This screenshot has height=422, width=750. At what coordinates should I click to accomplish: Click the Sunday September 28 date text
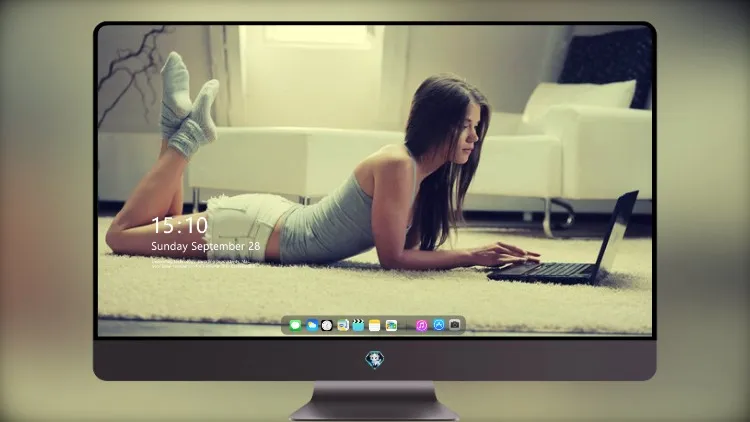[x=206, y=246]
